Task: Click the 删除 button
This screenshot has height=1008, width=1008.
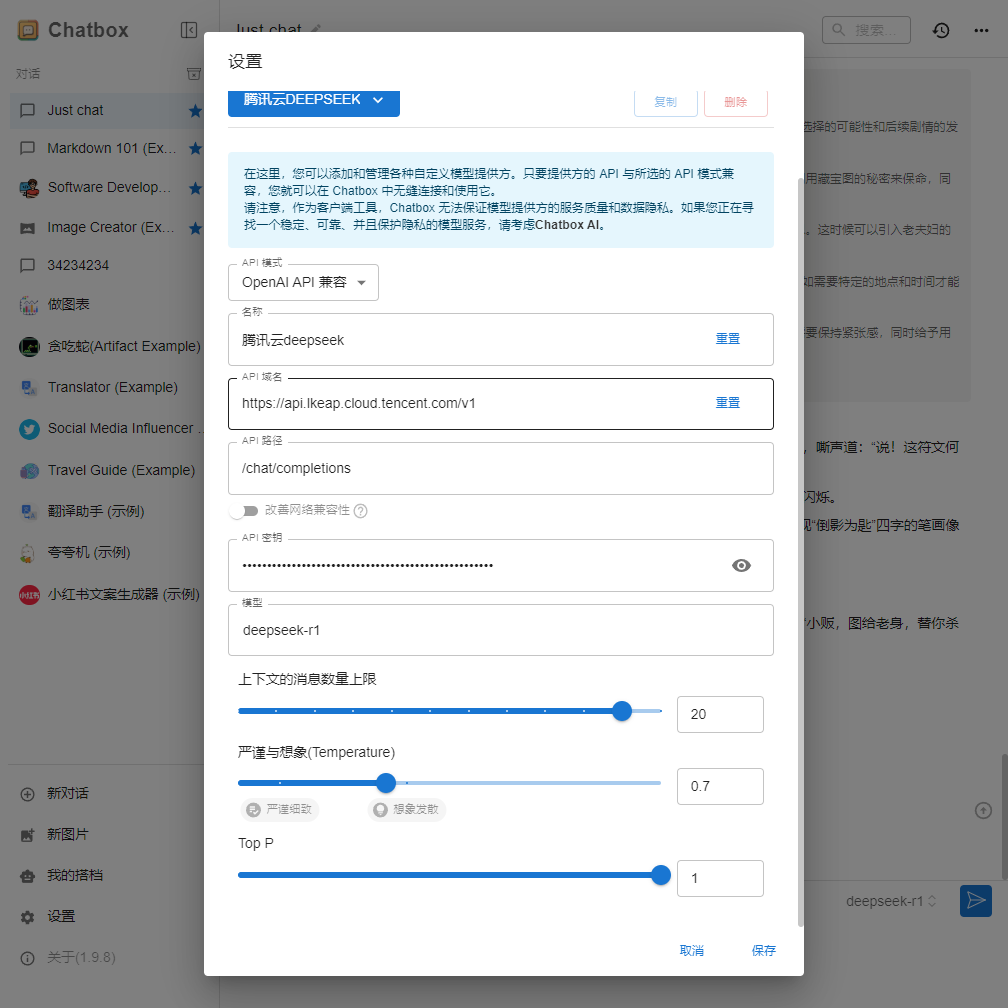Action: 735,102
